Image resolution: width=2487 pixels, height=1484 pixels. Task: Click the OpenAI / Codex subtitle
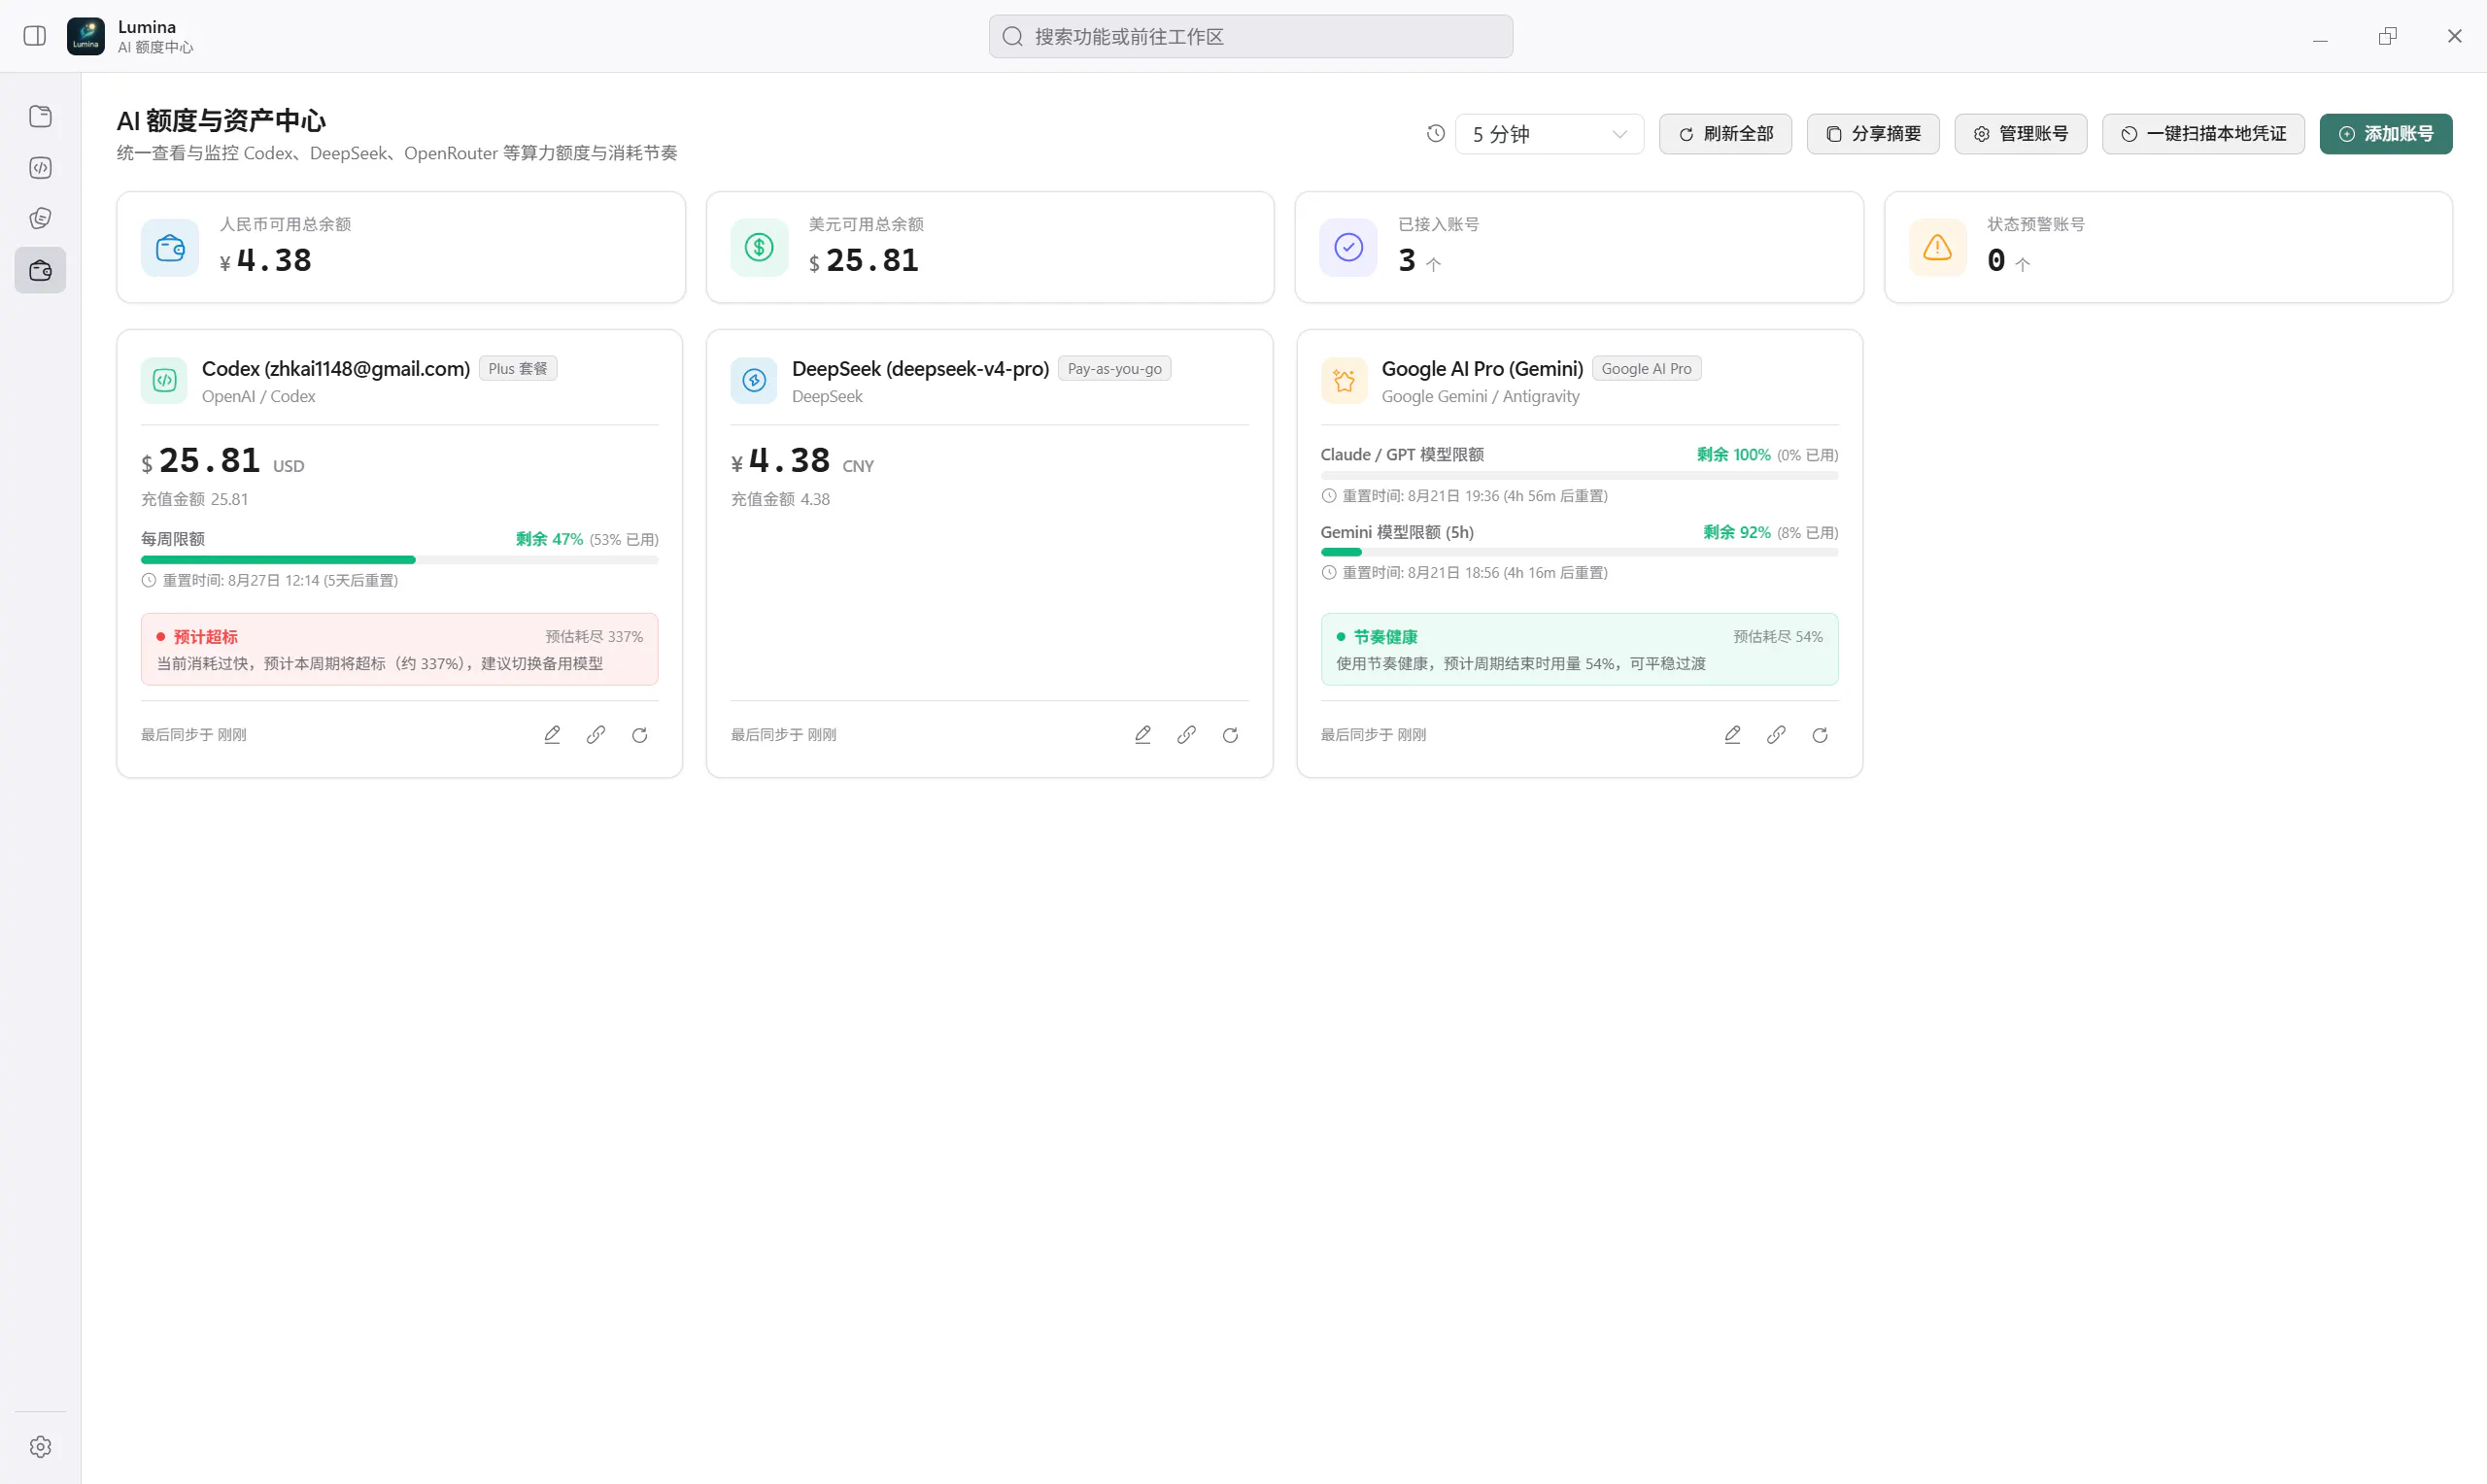pos(259,397)
